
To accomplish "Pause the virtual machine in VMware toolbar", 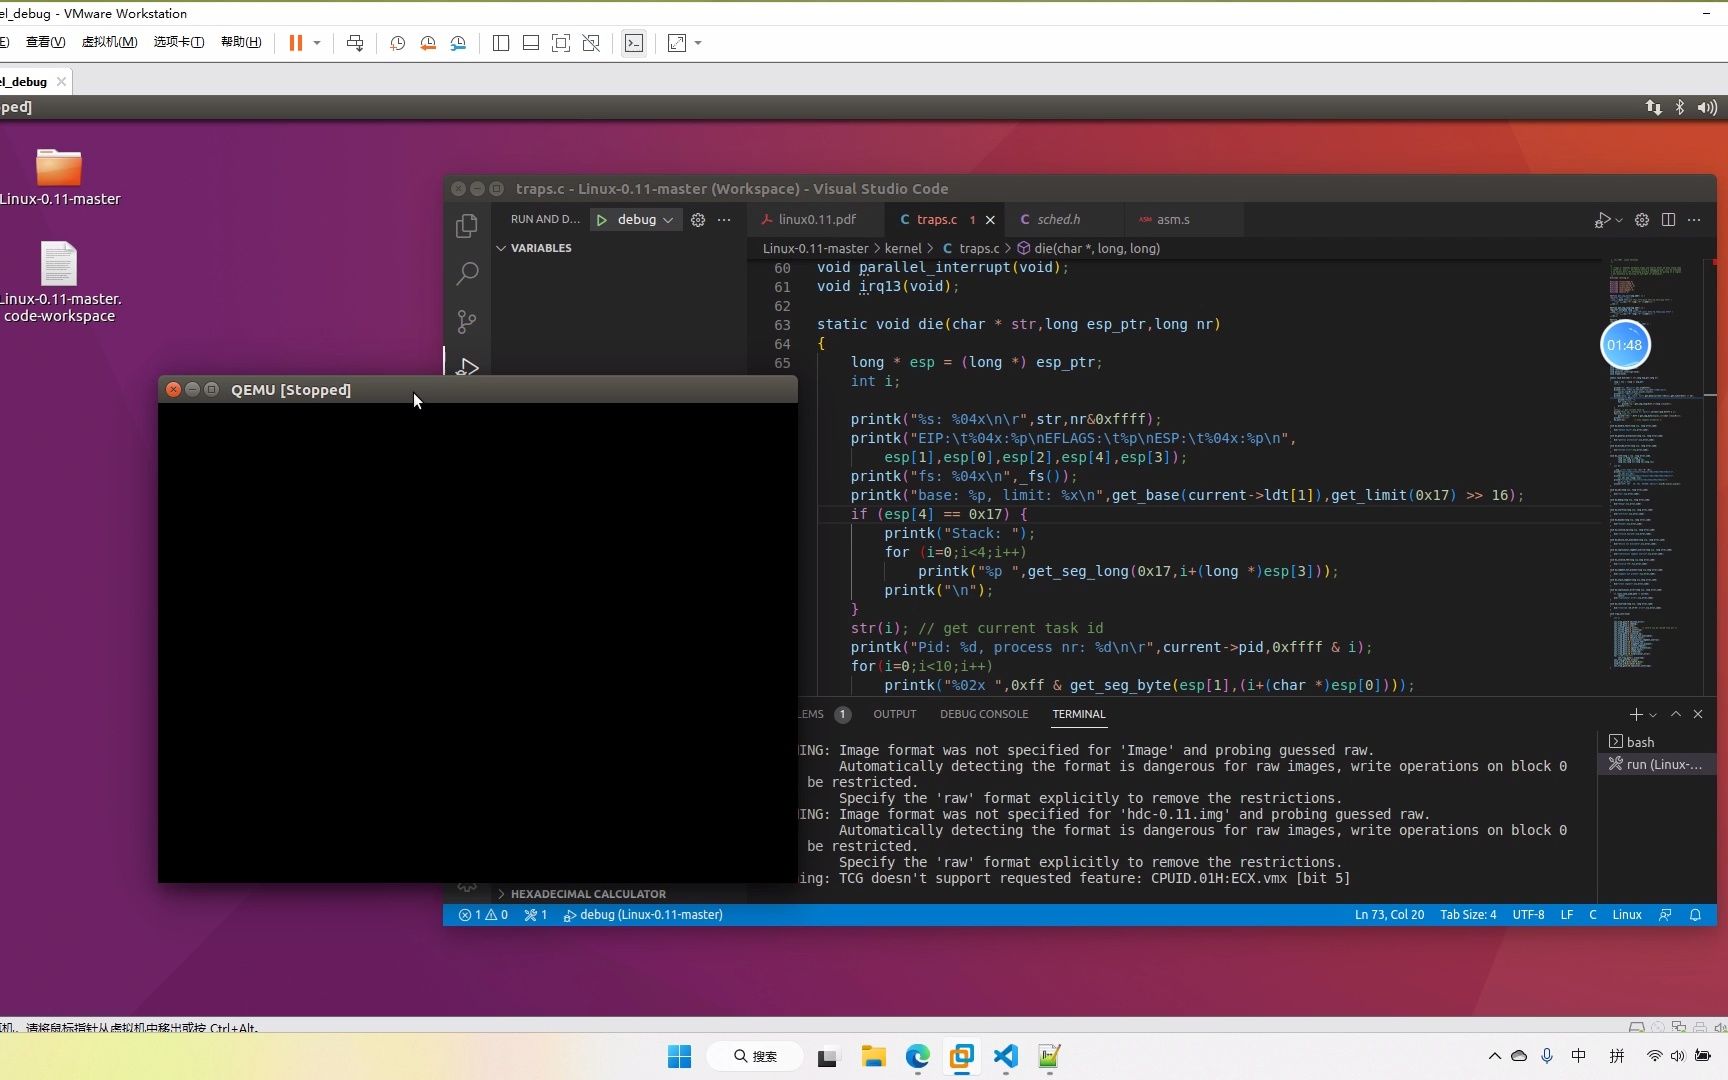I will pos(296,43).
